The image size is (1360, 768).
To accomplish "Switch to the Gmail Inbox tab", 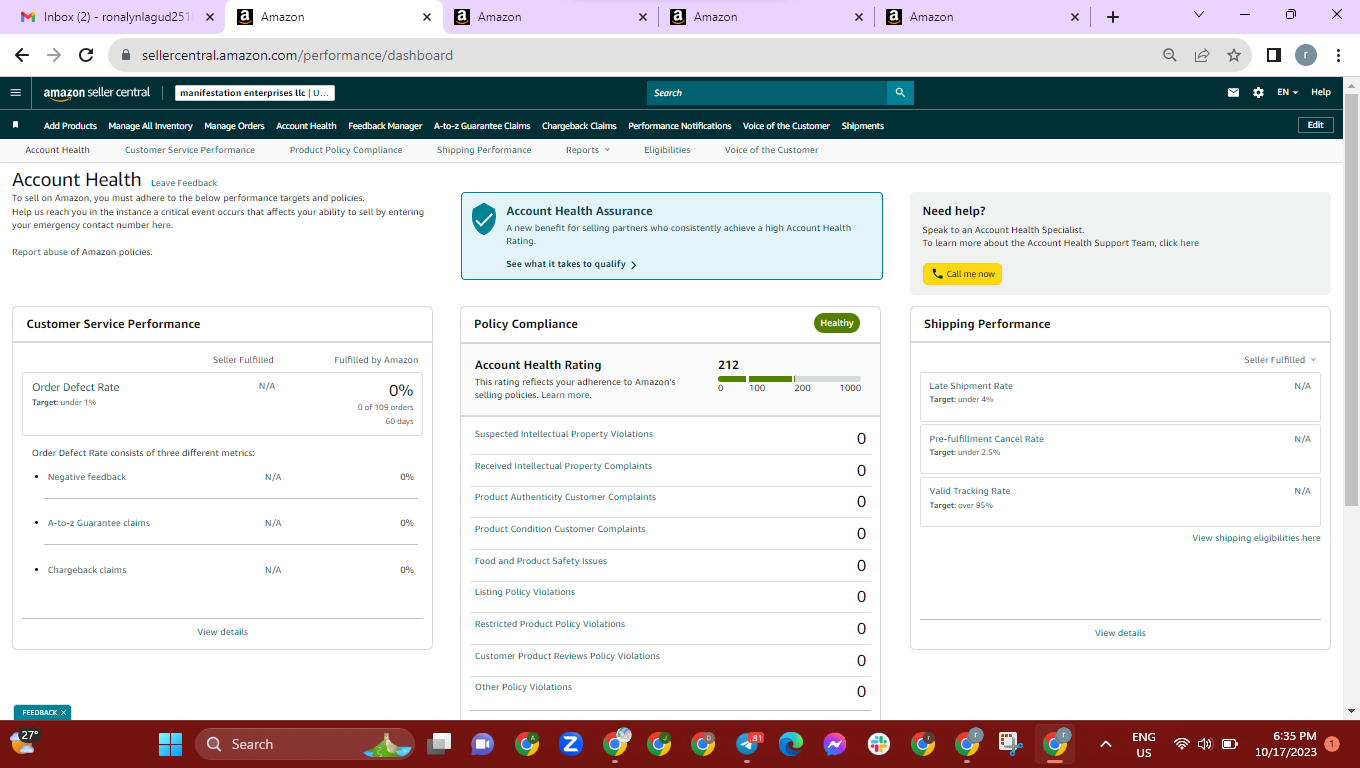I will pyautogui.click(x=117, y=17).
